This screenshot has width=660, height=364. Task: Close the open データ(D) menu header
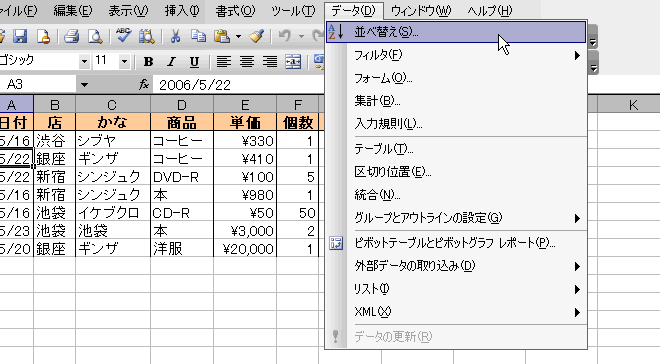[353, 11]
